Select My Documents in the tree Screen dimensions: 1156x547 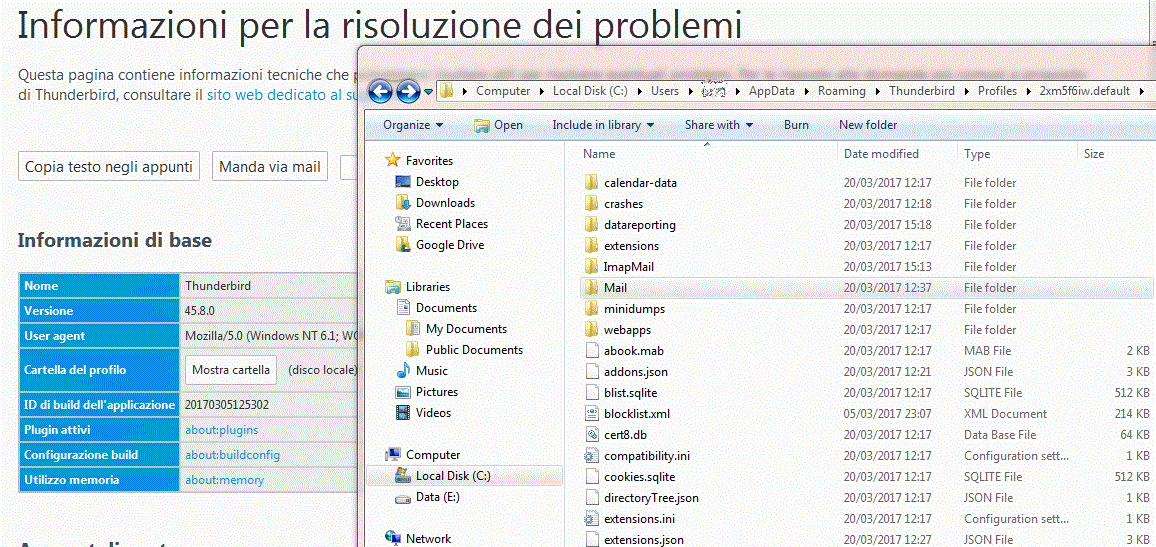pos(465,329)
